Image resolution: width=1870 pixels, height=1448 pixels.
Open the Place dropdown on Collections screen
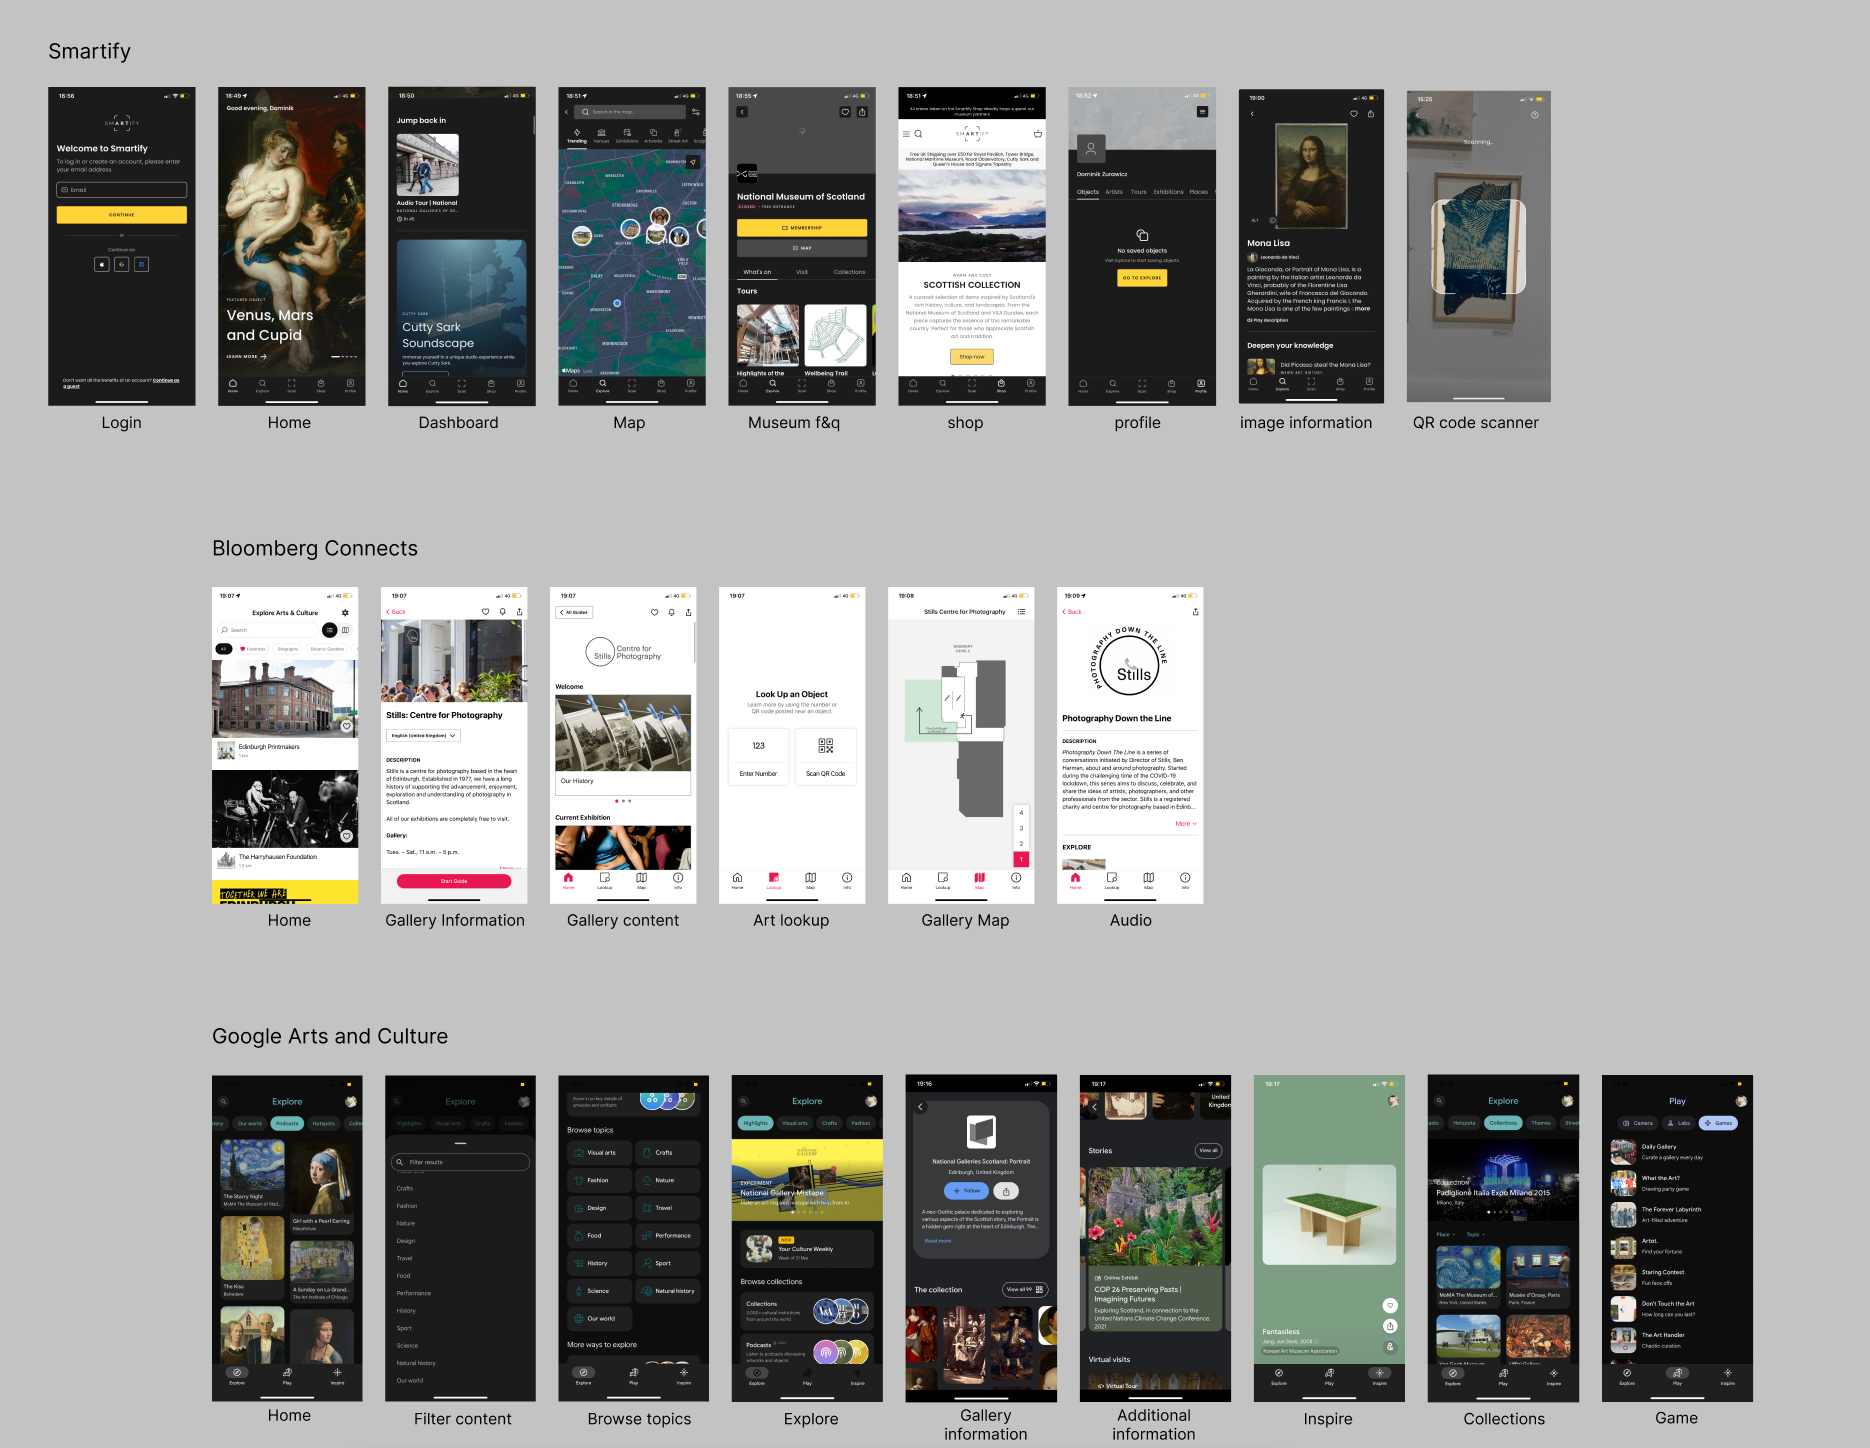tap(1446, 1234)
